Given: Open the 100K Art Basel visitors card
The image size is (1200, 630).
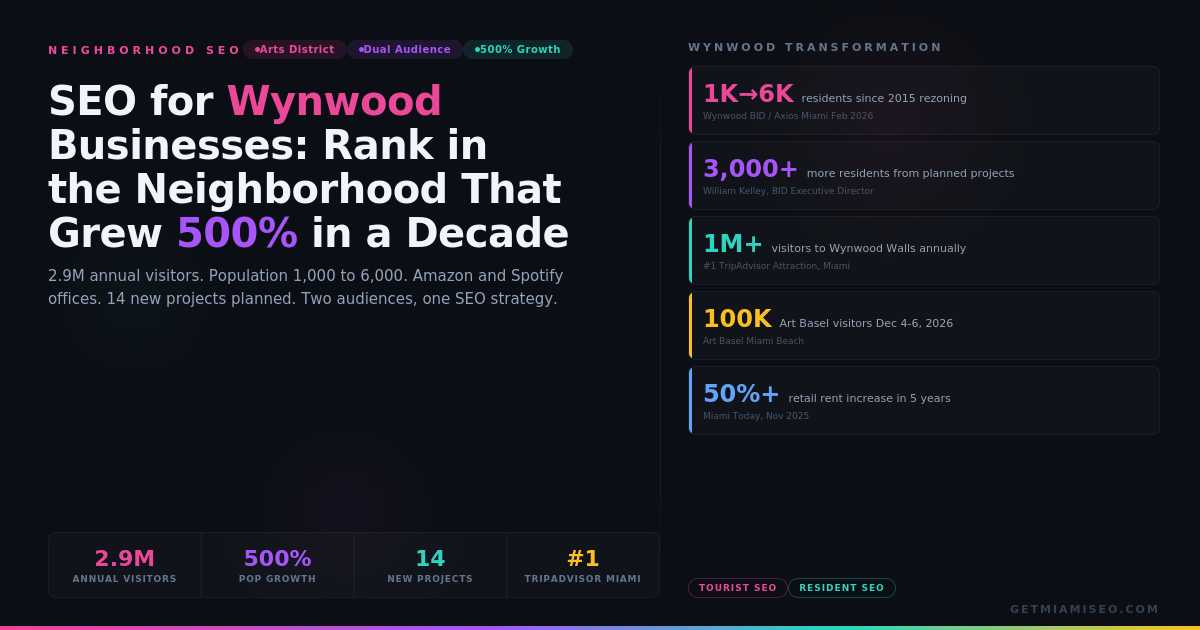Looking at the screenshot, I should coord(924,326).
